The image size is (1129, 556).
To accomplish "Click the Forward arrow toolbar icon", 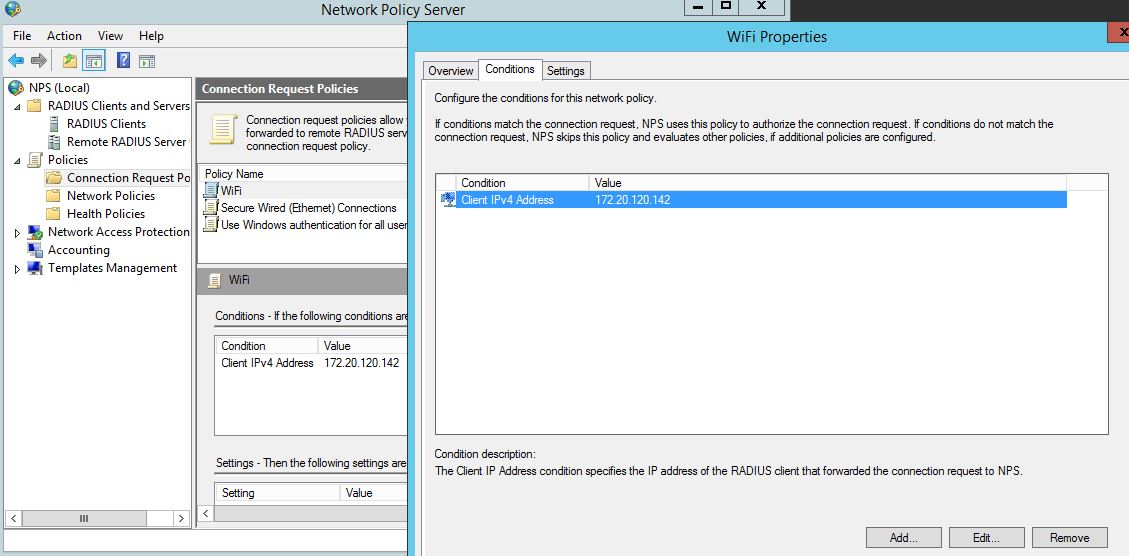I will point(39,61).
